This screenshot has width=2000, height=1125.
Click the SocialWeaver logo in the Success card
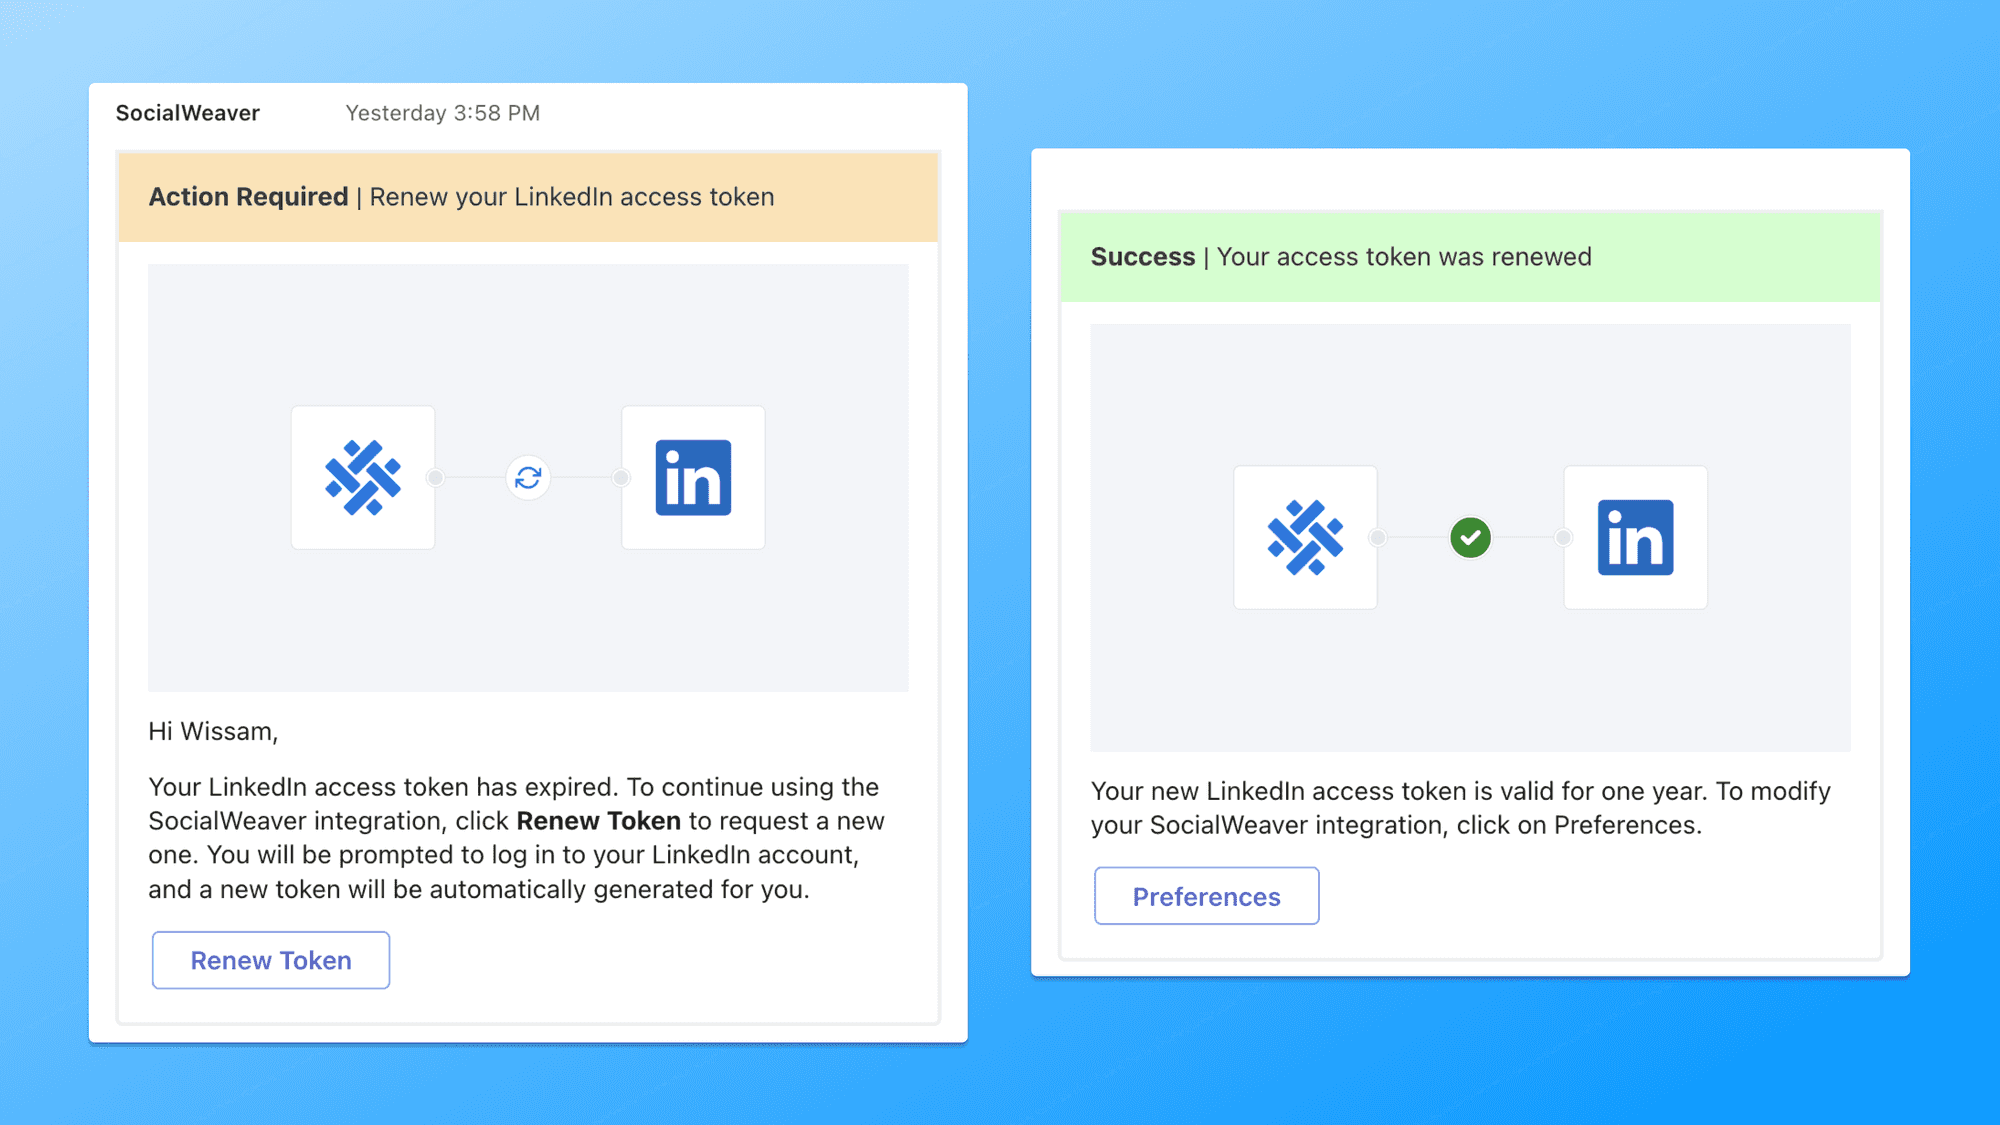tap(1305, 537)
